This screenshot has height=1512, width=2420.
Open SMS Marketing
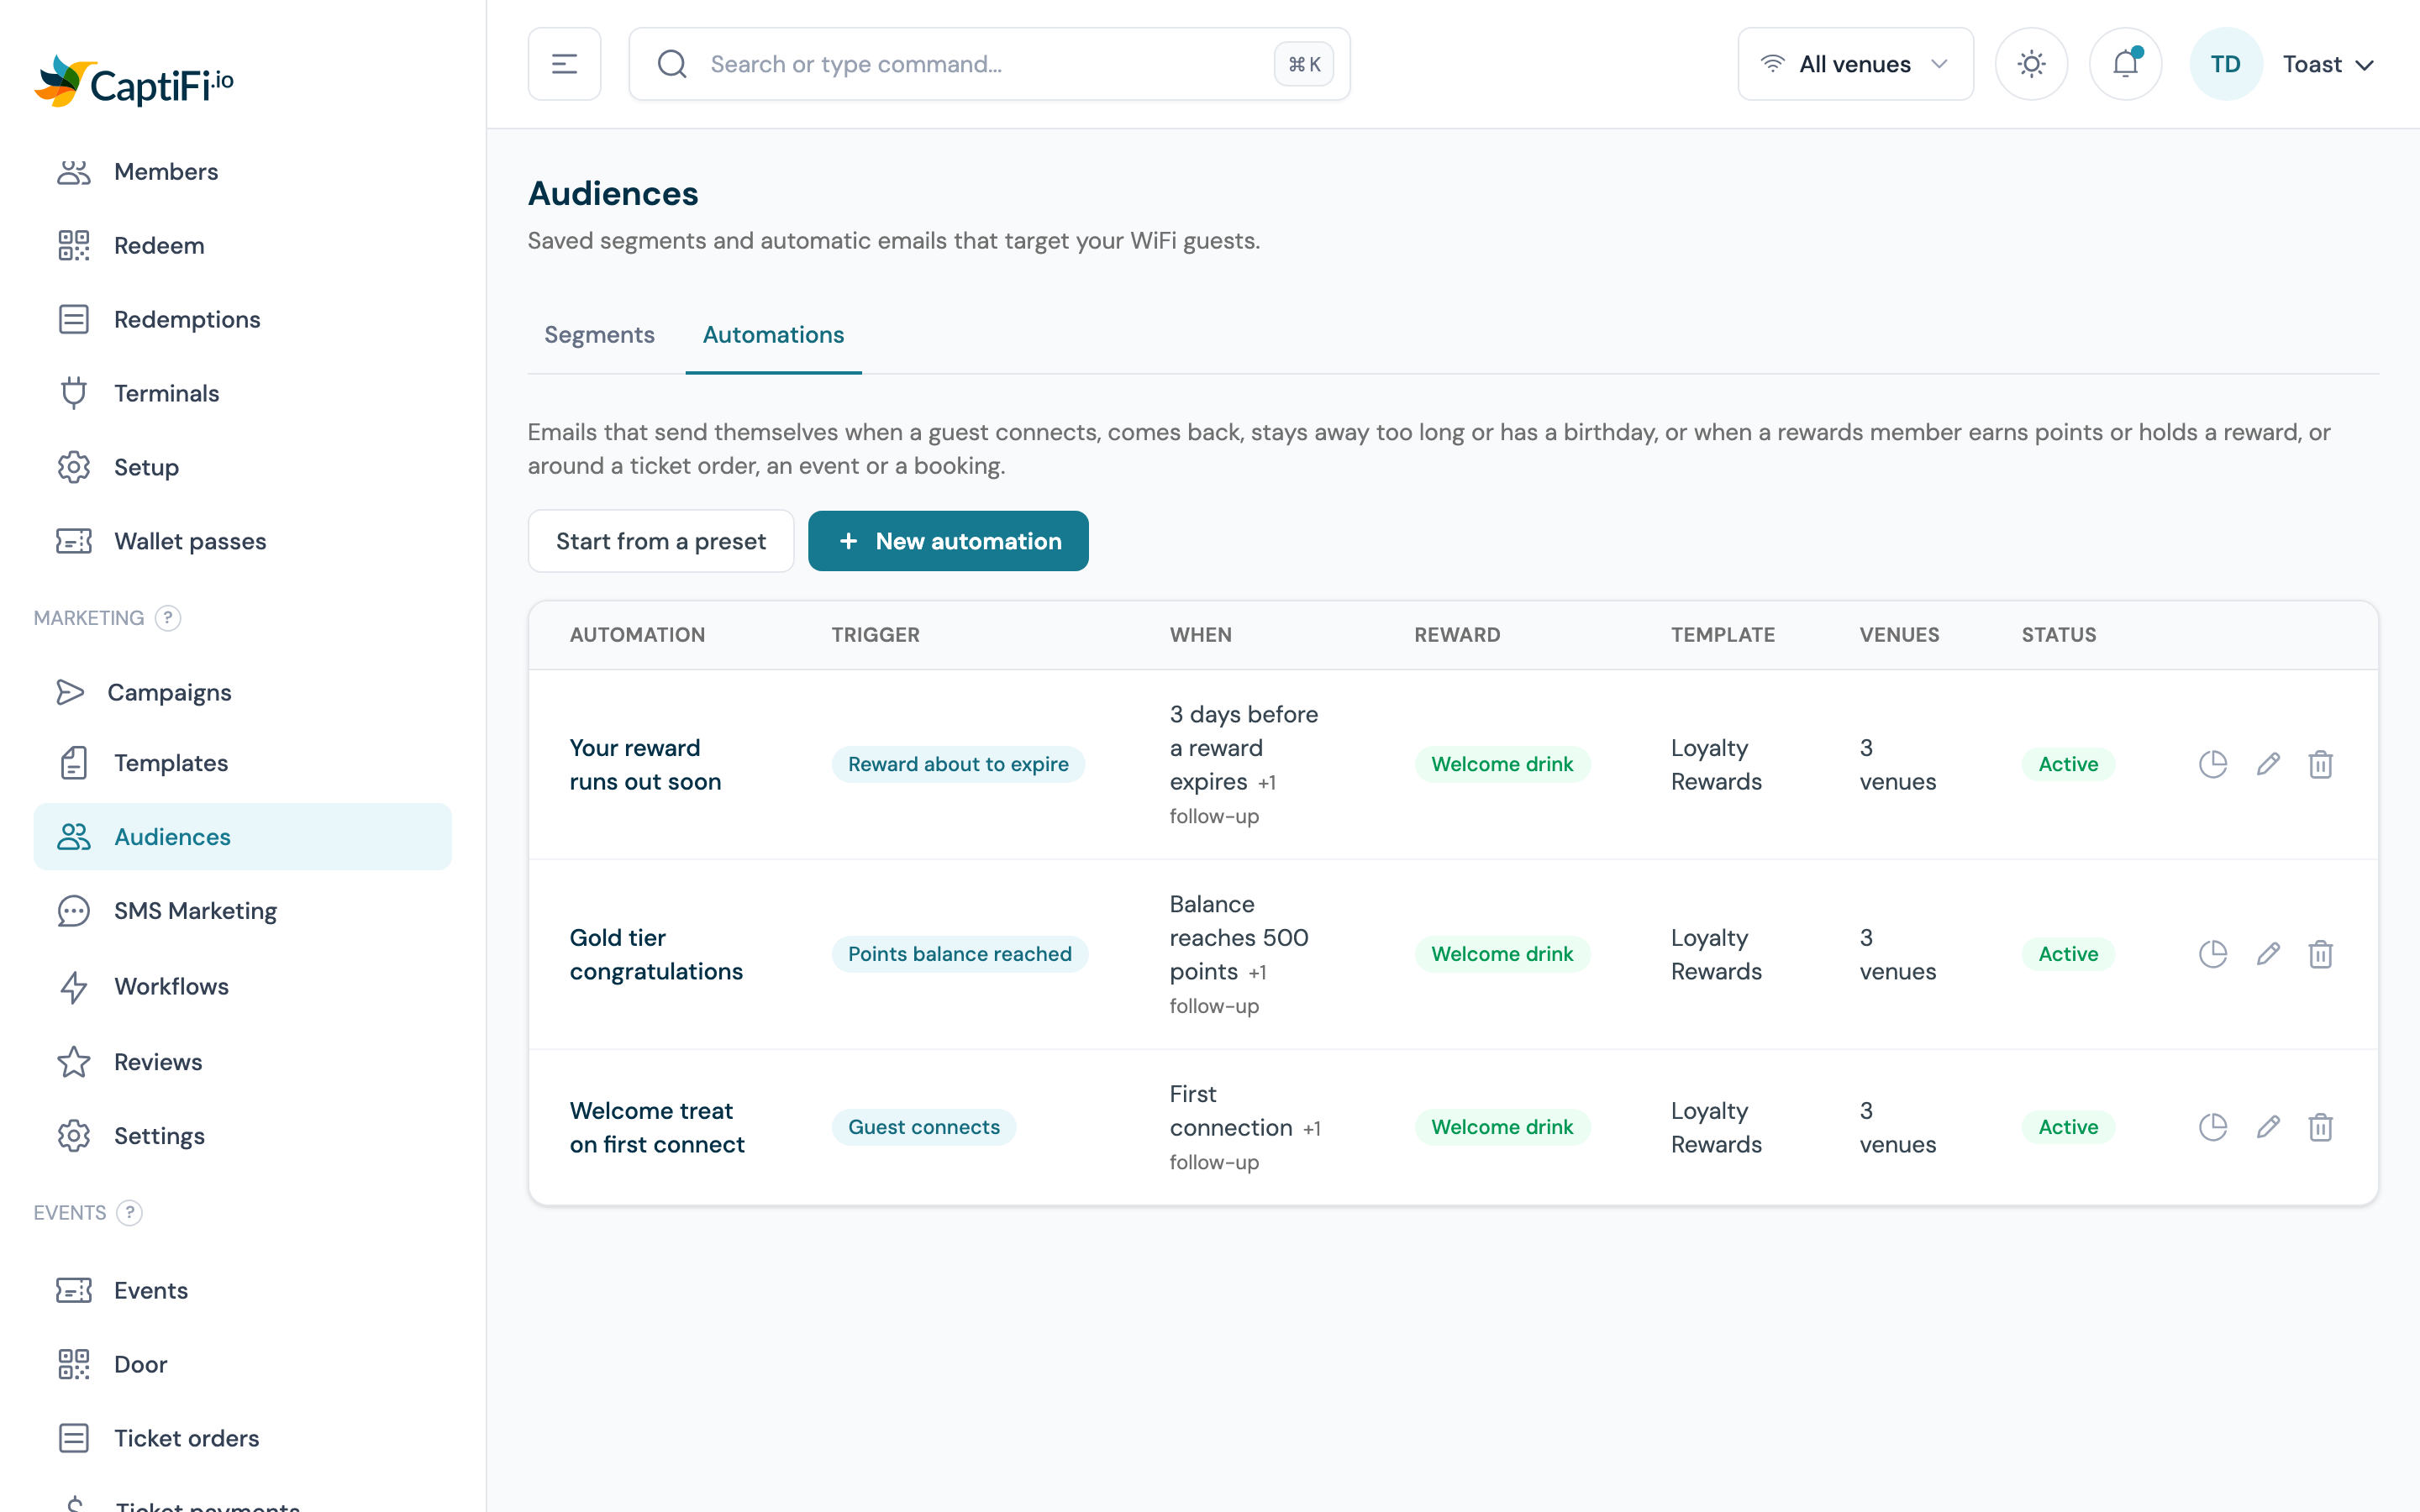(242, 911)
